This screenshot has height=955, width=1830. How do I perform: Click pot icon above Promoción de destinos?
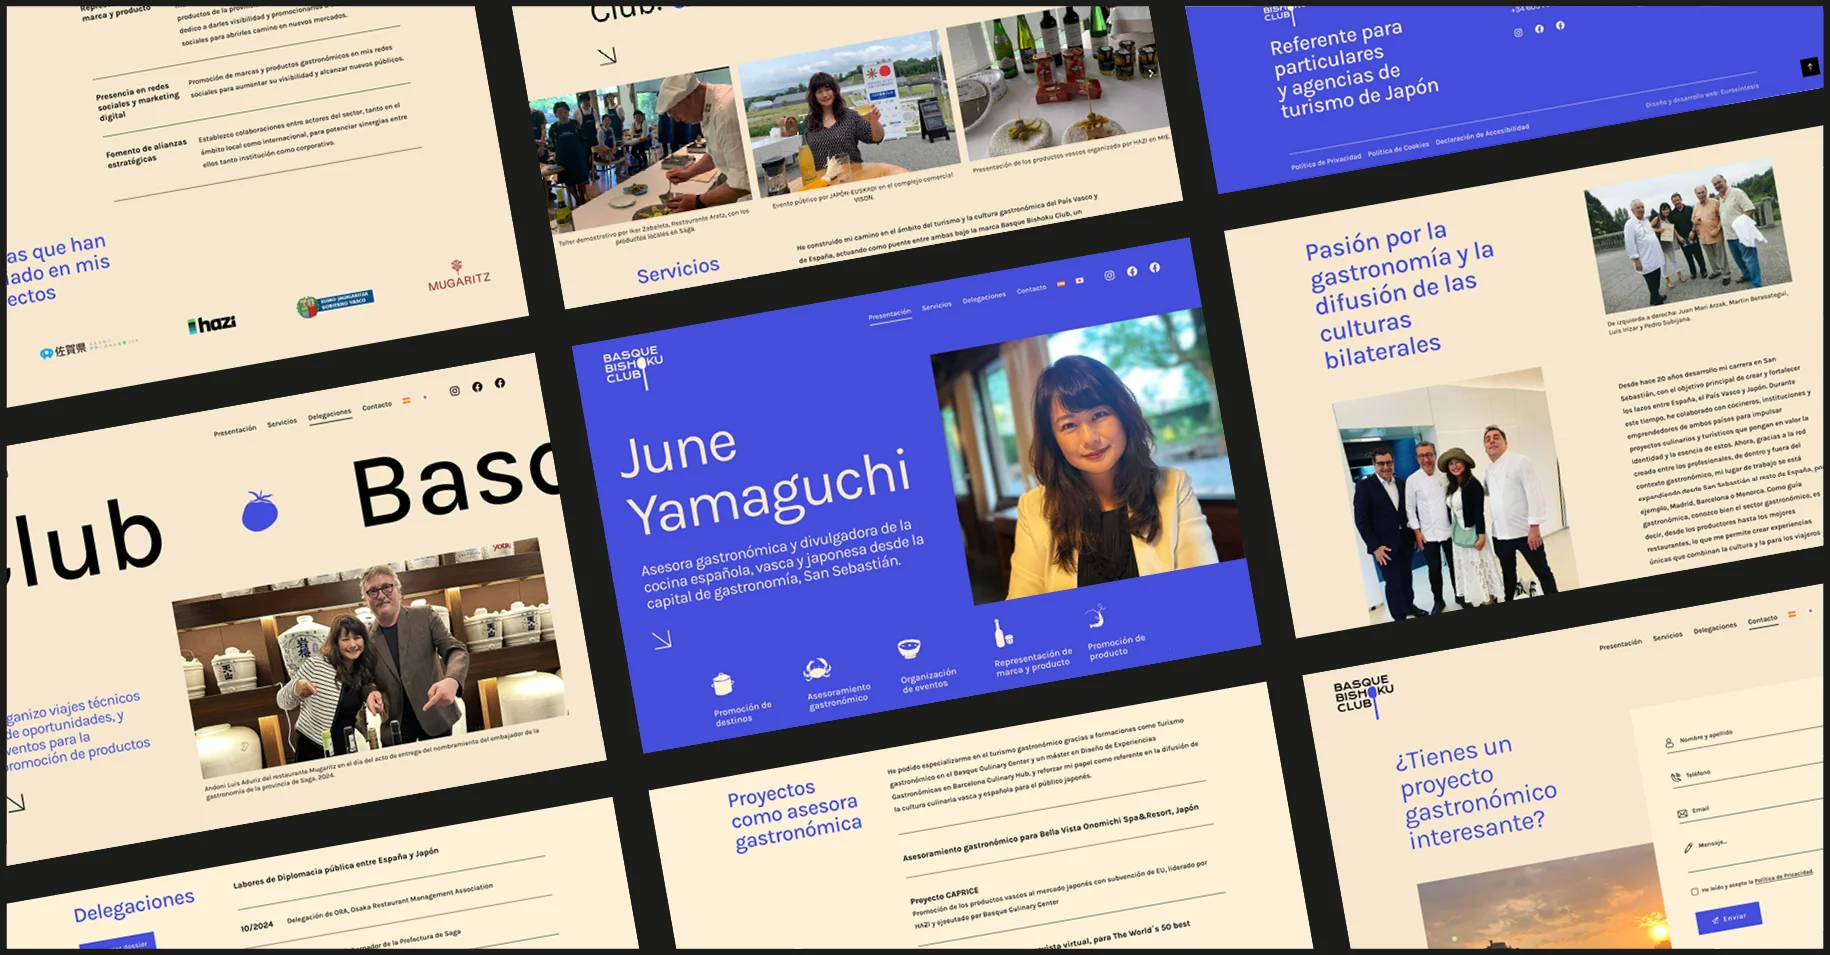click(x=722, y=684)
